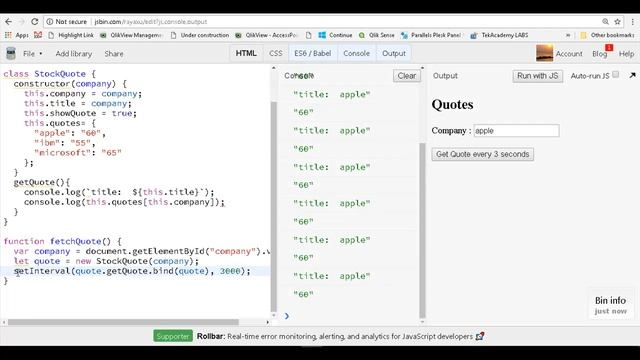Click the editor scrollbar right arrow
The width and height of the screenshot is (640, 360).
coord(267,322)
